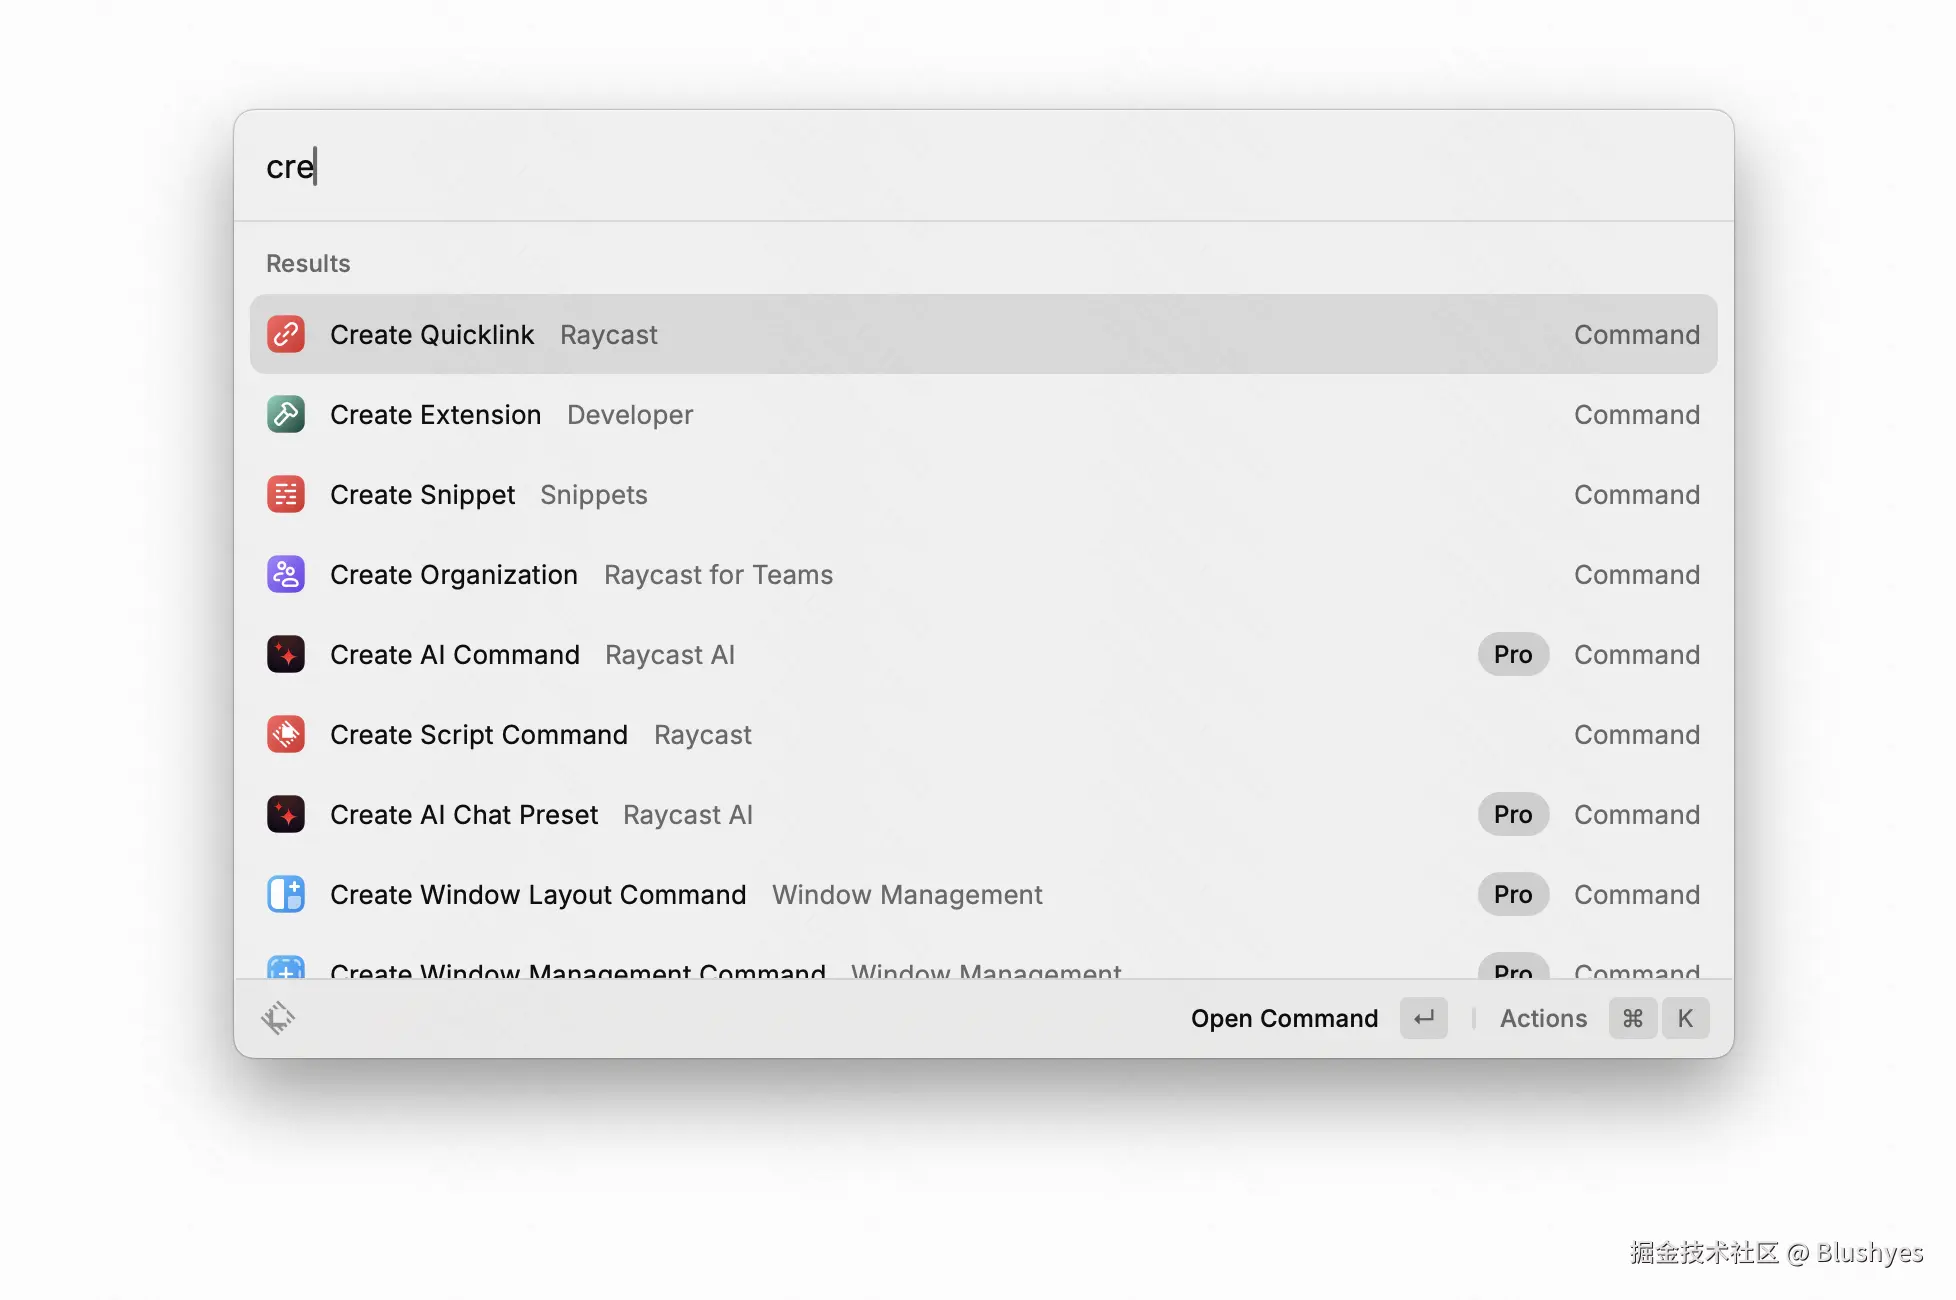Select the partially visible Create Window Management Command
The width and height of the screenshot is (1956, 1300).
tap(578, 969)
